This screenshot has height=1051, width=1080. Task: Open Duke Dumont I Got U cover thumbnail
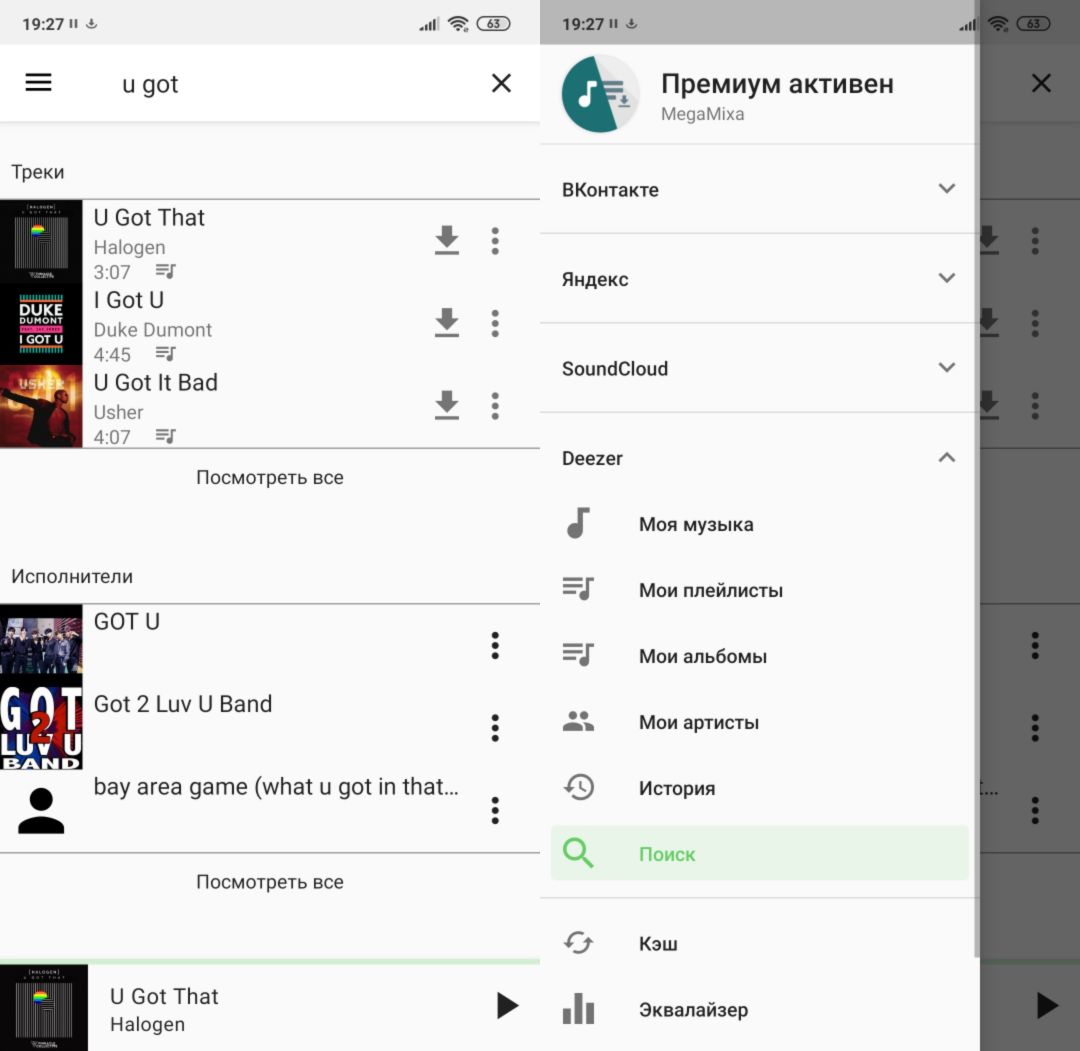point(41,324)
